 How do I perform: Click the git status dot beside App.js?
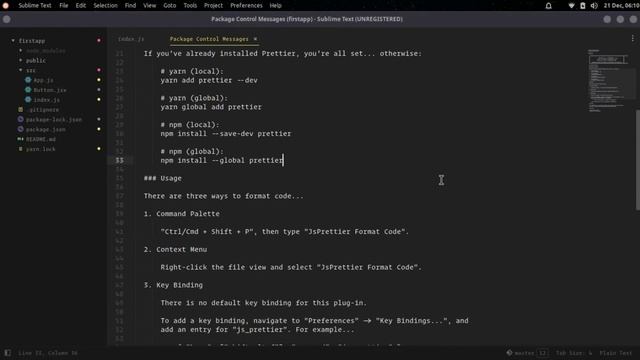click(x=99, y=80)
